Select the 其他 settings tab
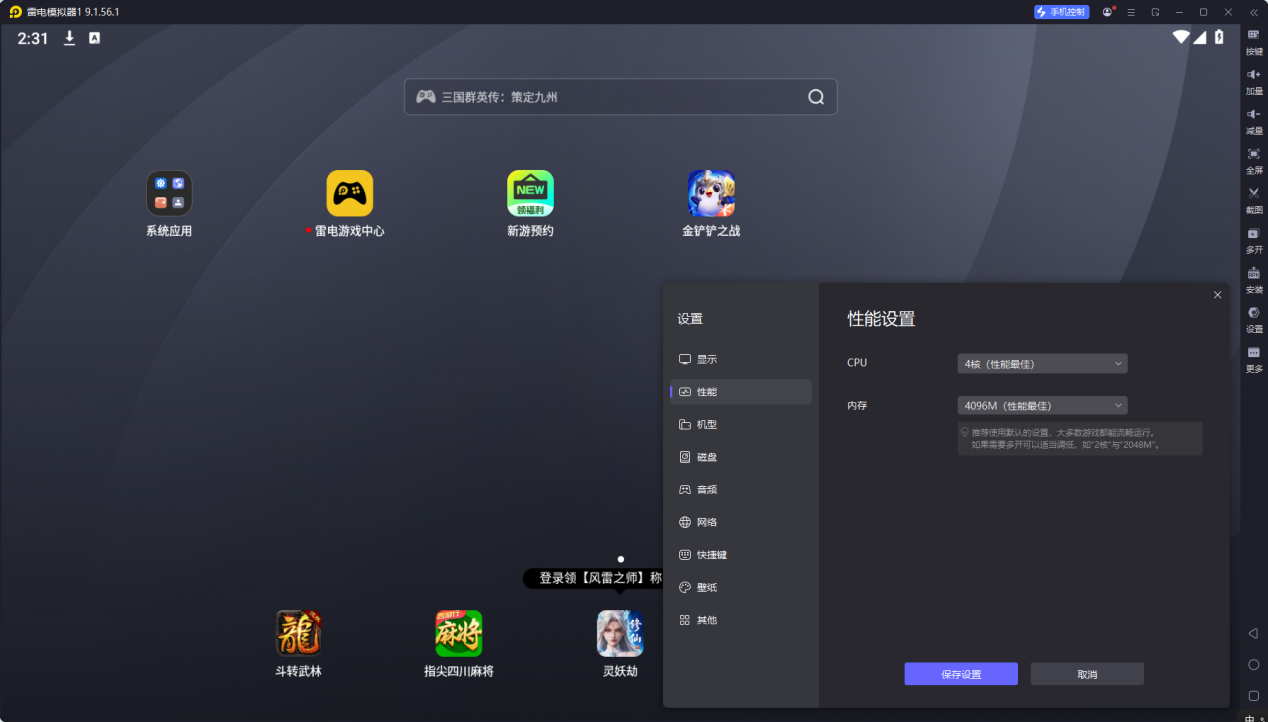Viewport: 1268px width, 722px height. pyautogui.click(x=741, y=620)
